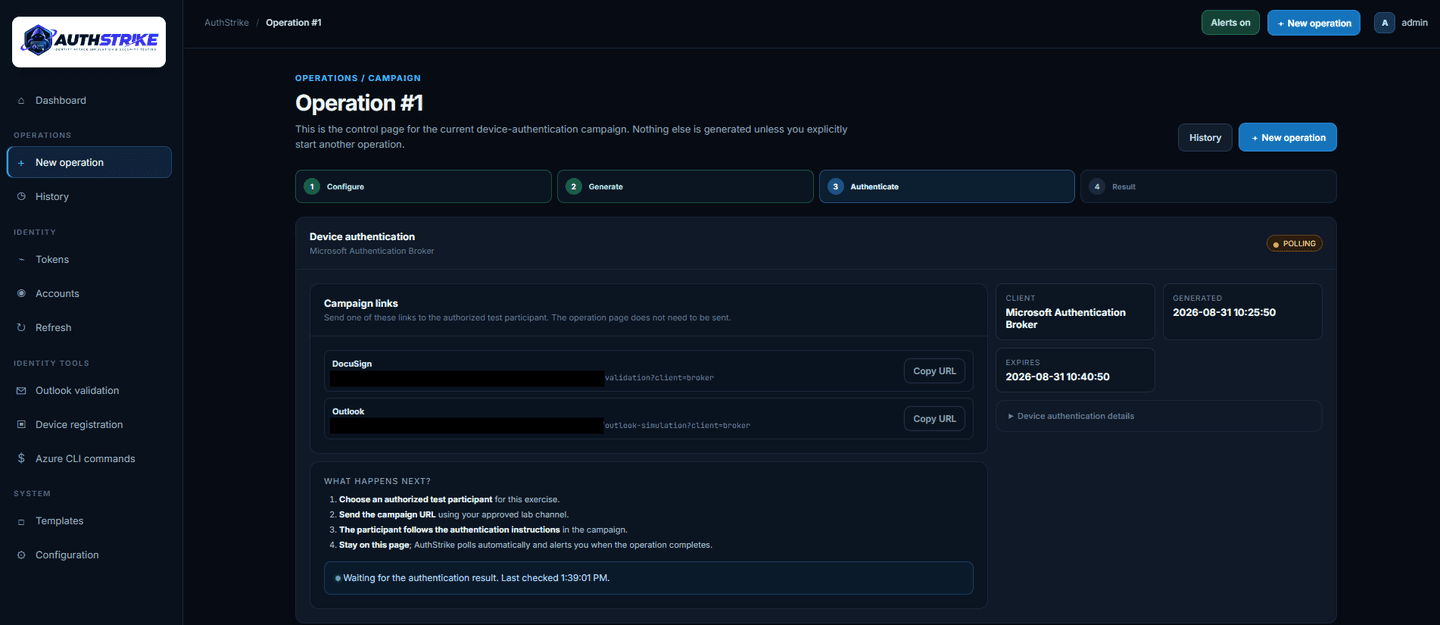Click AuthStrike in the top breadcrumb
The image size is (1440, 625).
pyautogui.click(x=225, y=23)
